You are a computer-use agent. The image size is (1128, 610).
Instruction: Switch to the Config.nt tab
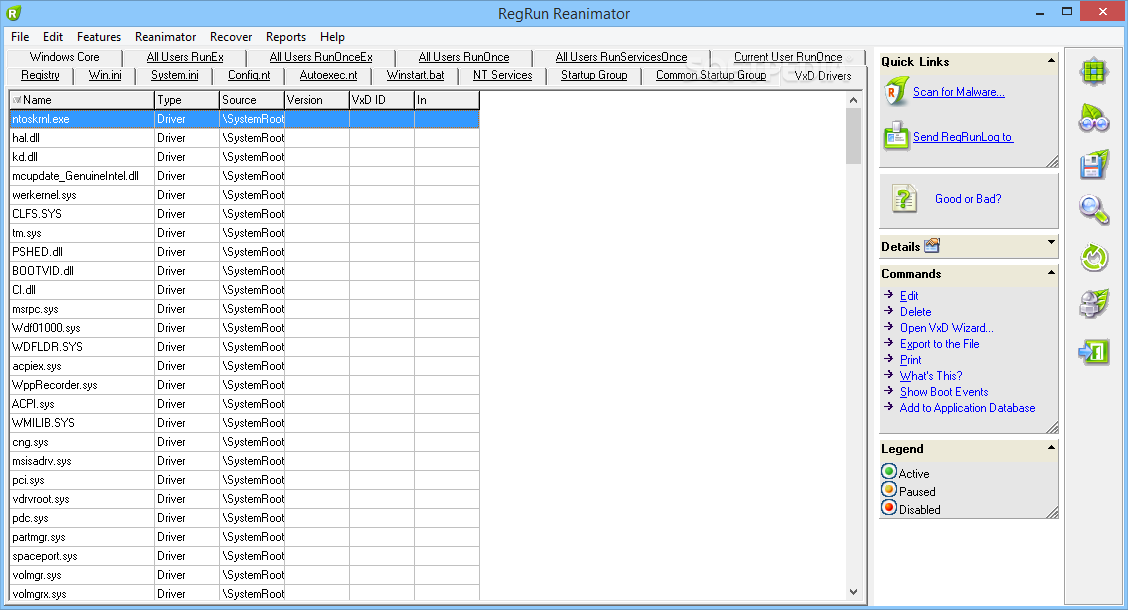249,75
